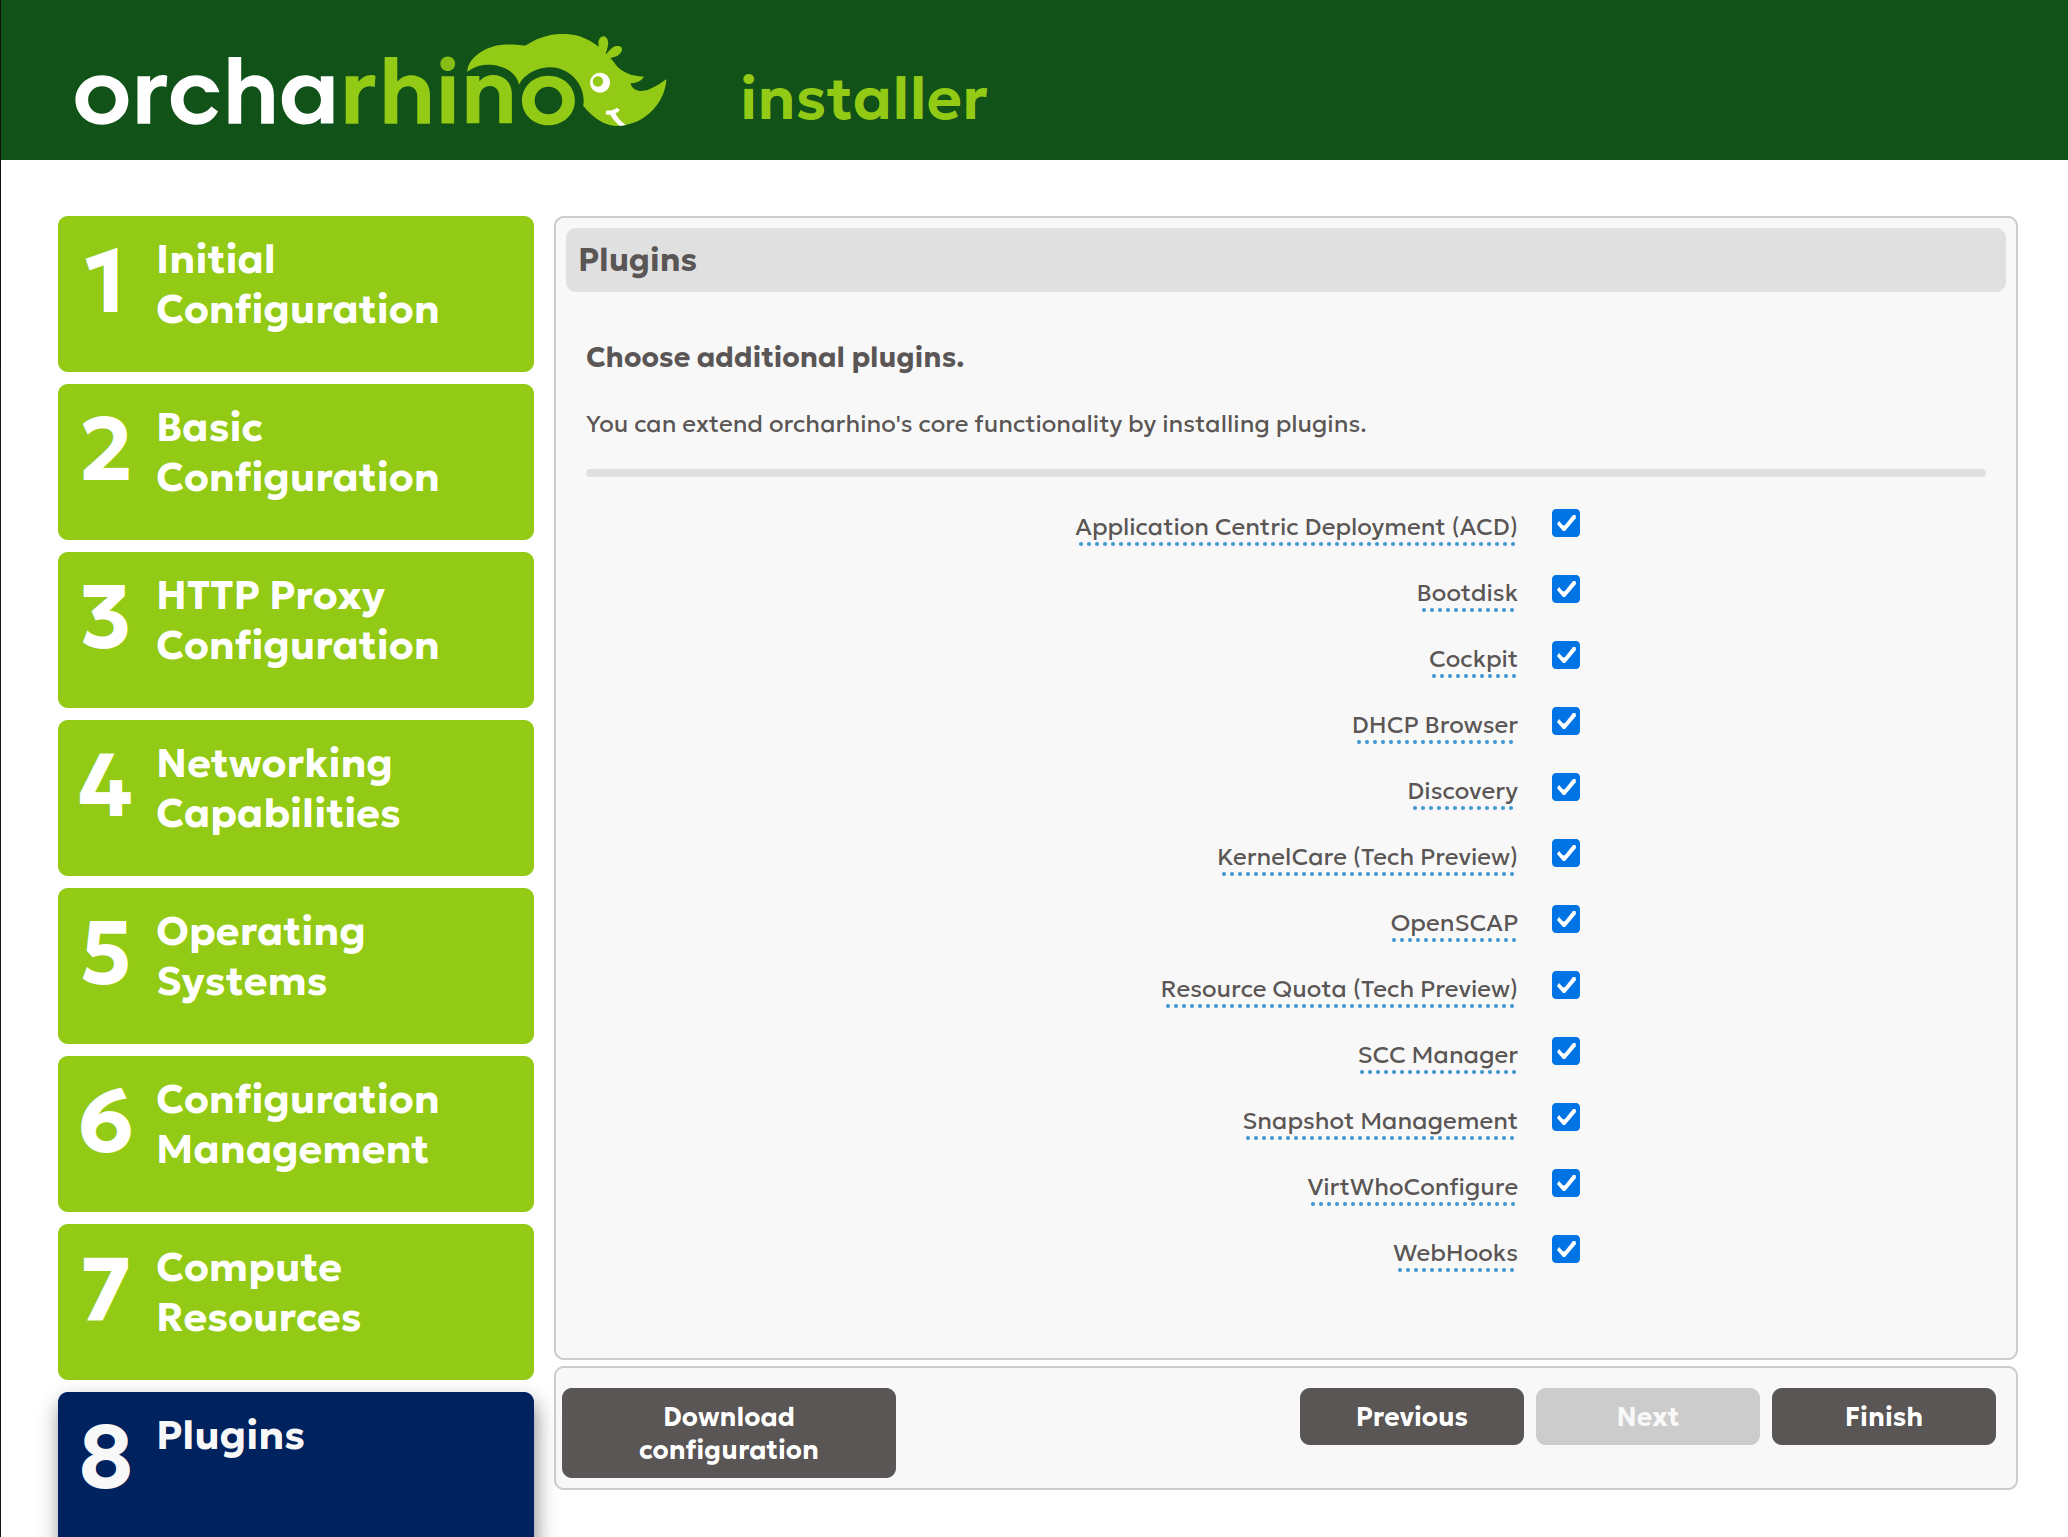2068x1537 pixels.
Task: Follow the SCC Manager plugin link
Action: 1437,1054
